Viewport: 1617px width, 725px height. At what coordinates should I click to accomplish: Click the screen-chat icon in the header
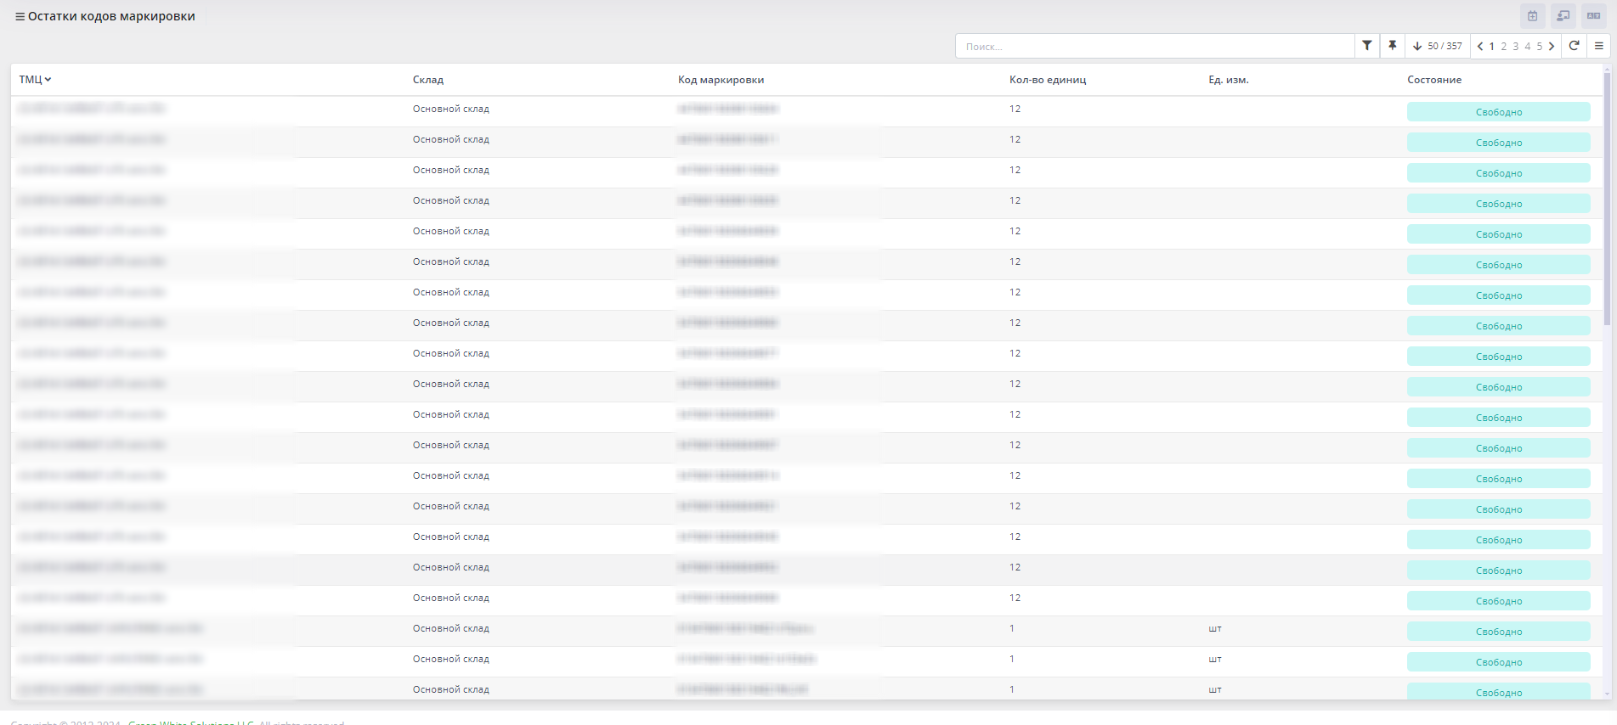[1563, 16]
